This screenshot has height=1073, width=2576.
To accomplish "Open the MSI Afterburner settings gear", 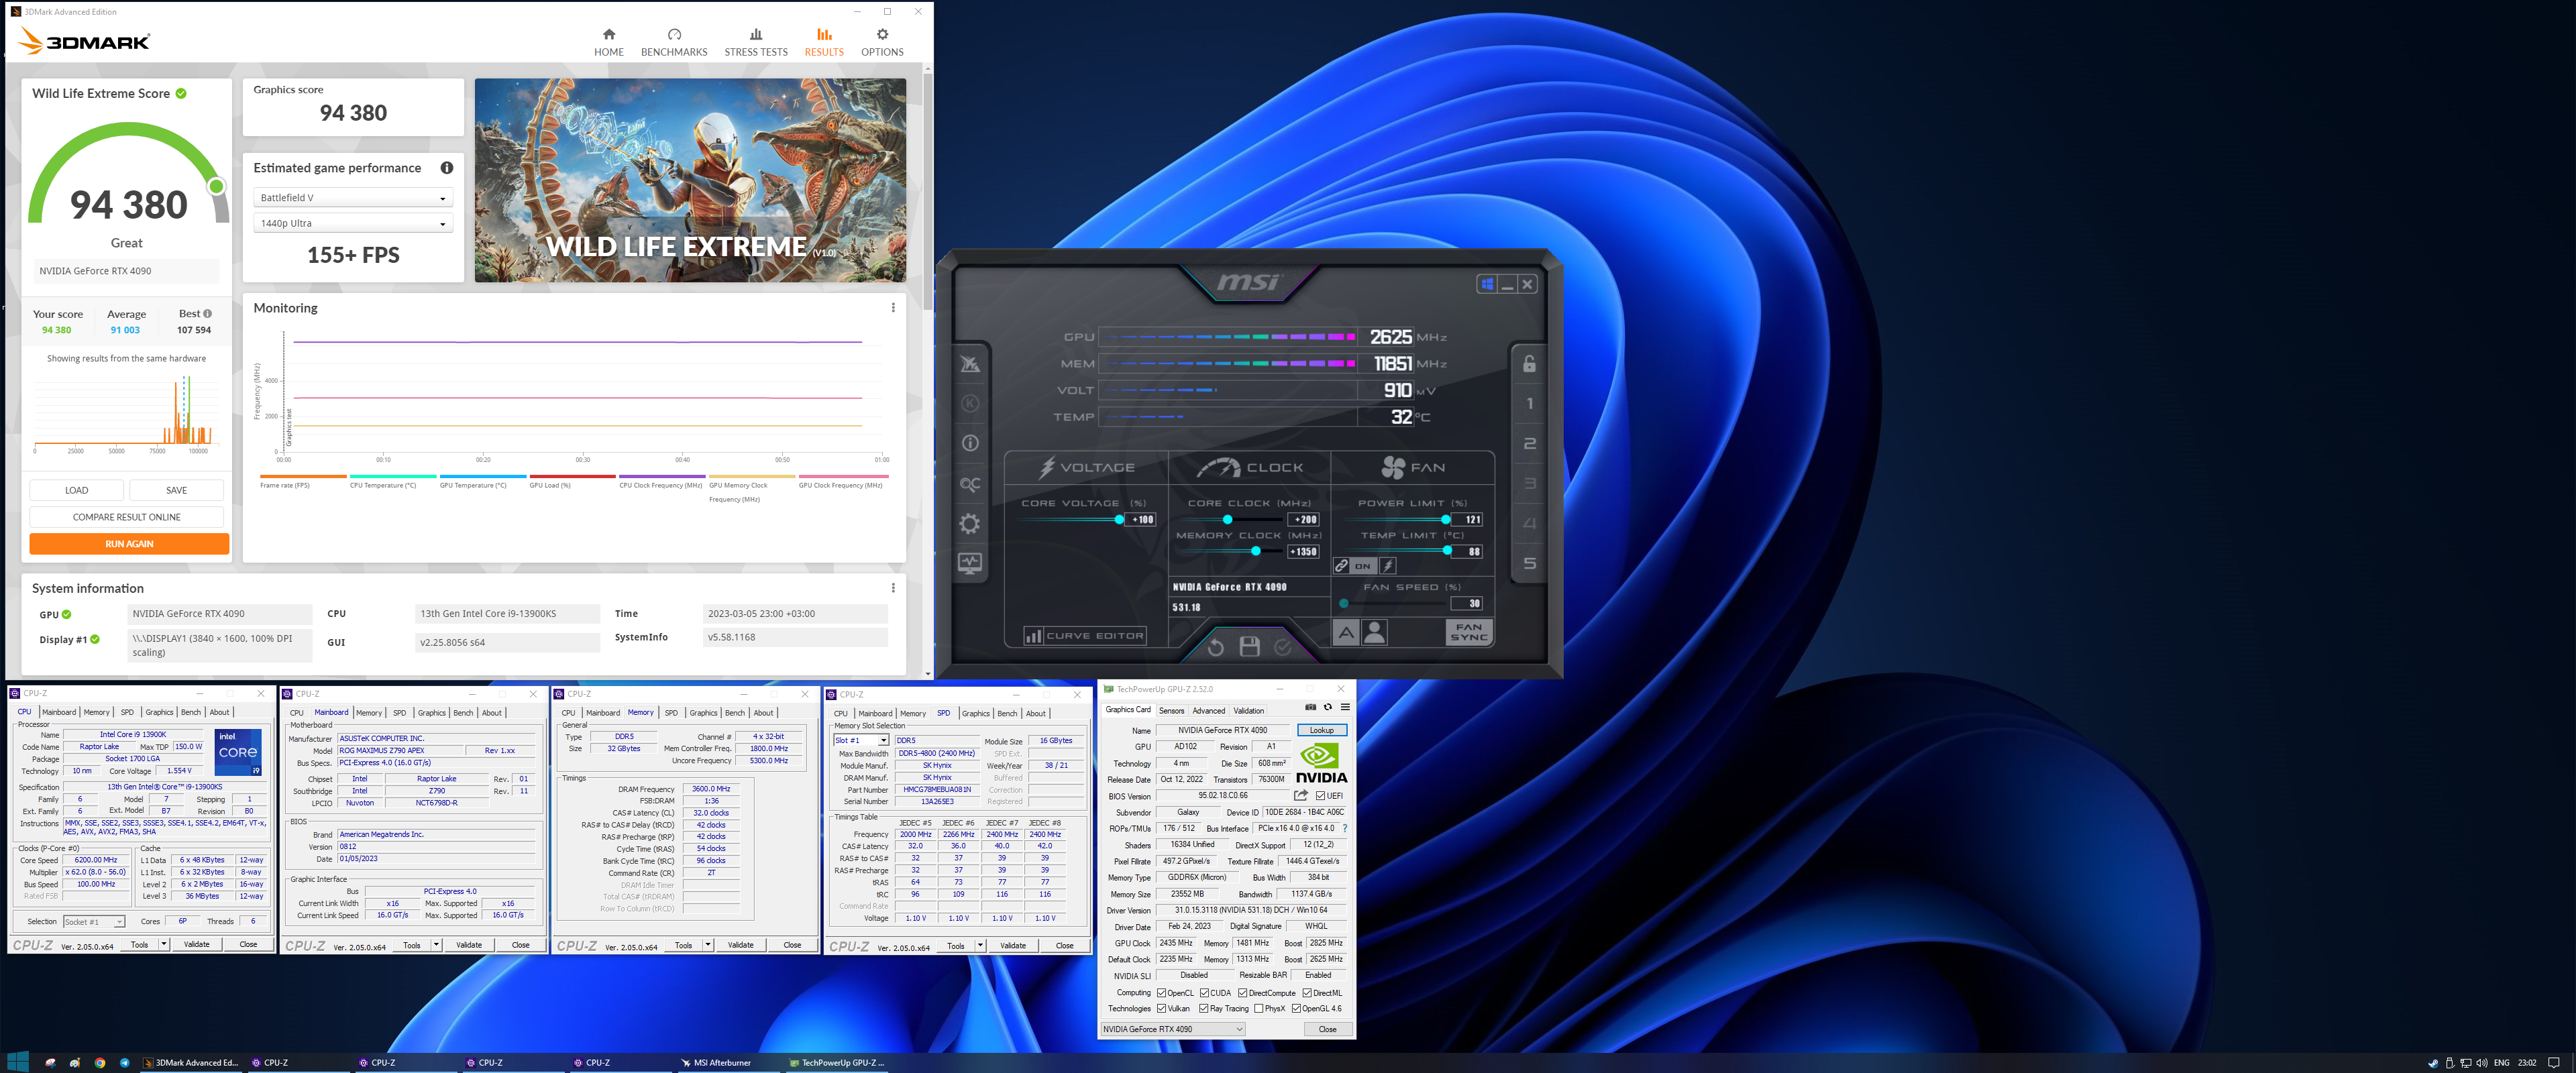I will coord(969,523).
